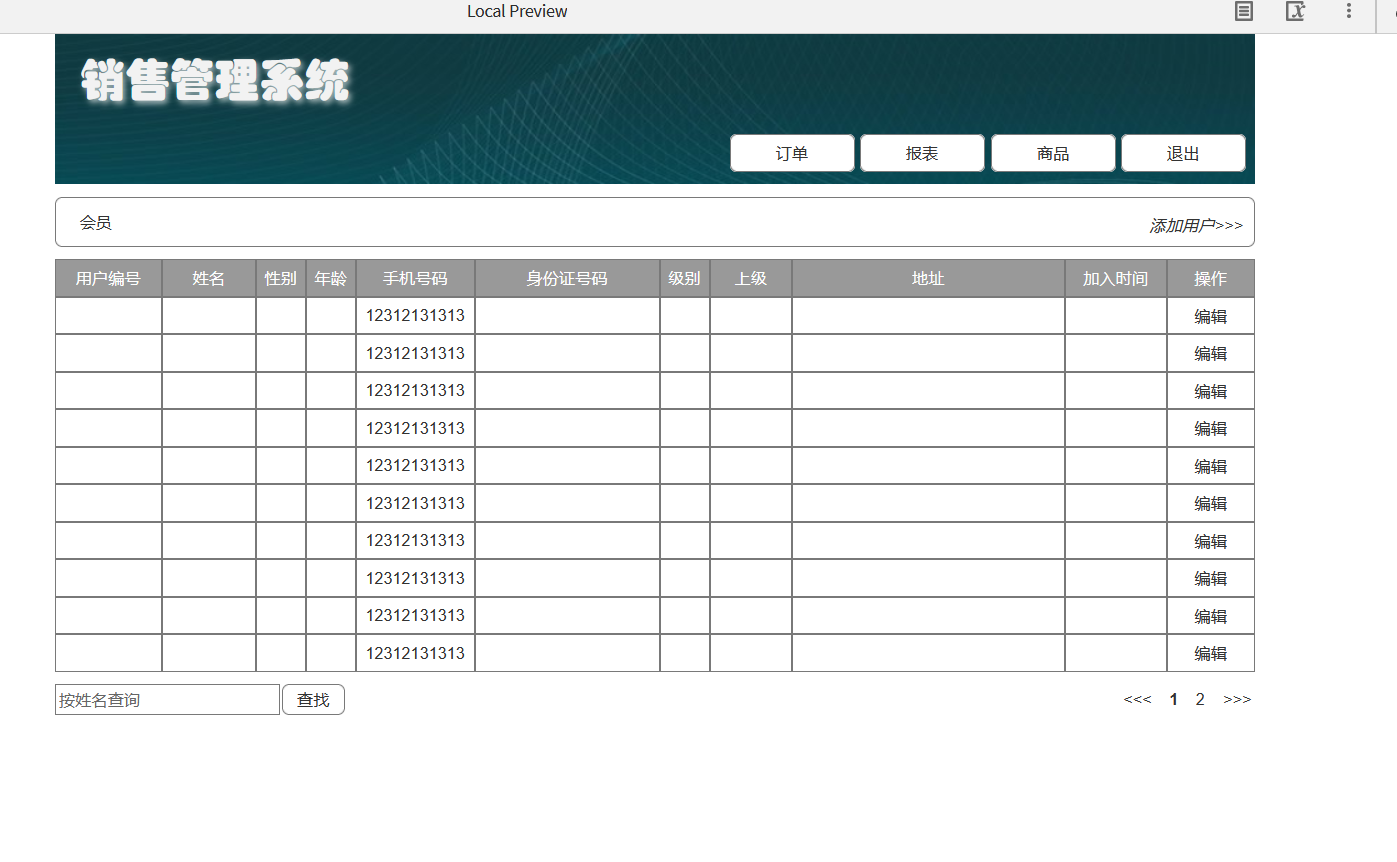Click the 年龄 column header
Image resolution: width=1397 pixels, height=862 pixels.
pyautogui.click(x=331, y=278)
